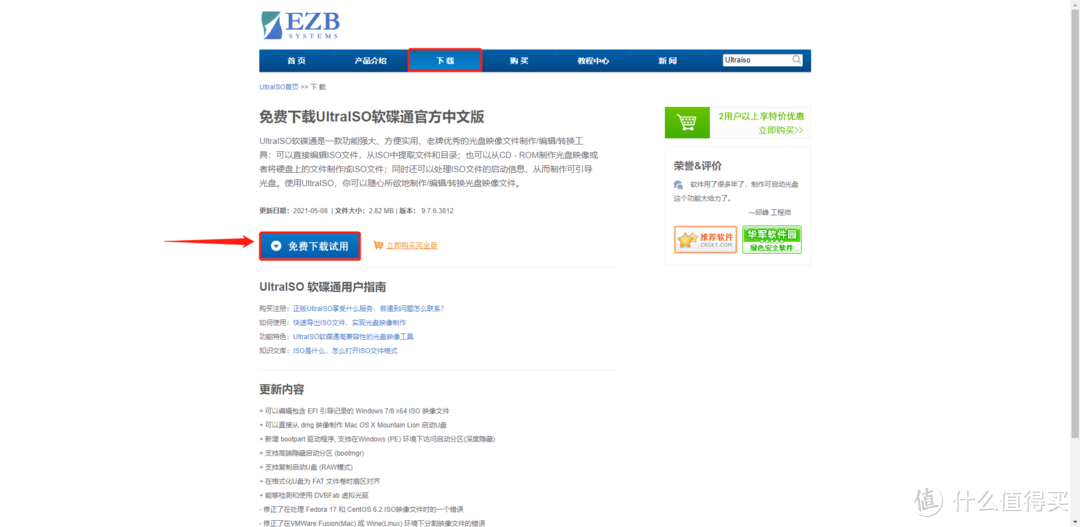The image size is (1080, 527).
Task: Click the 2用户以上享特价优惠 promo text
Action: pos(761,116)
